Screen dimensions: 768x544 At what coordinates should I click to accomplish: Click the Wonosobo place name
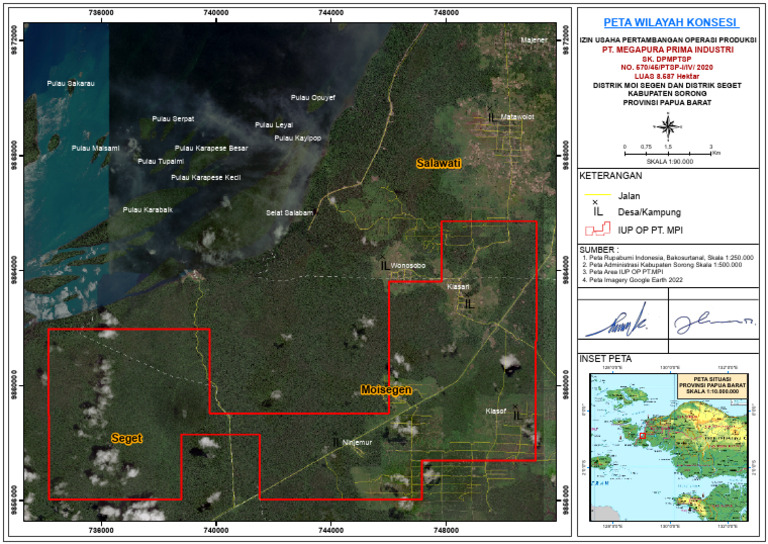(x=408, y=265)
